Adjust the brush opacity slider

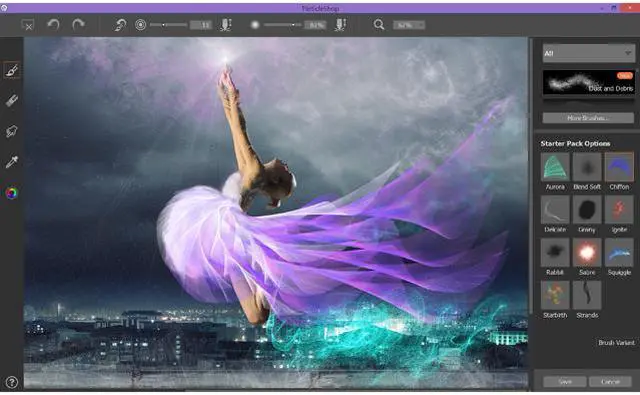point(282,25)
